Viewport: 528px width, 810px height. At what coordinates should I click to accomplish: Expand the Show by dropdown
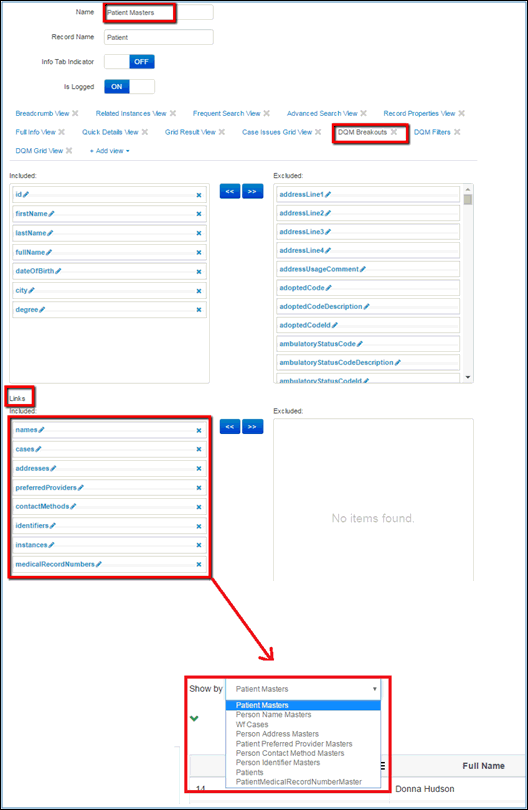(x=303, y=689)
